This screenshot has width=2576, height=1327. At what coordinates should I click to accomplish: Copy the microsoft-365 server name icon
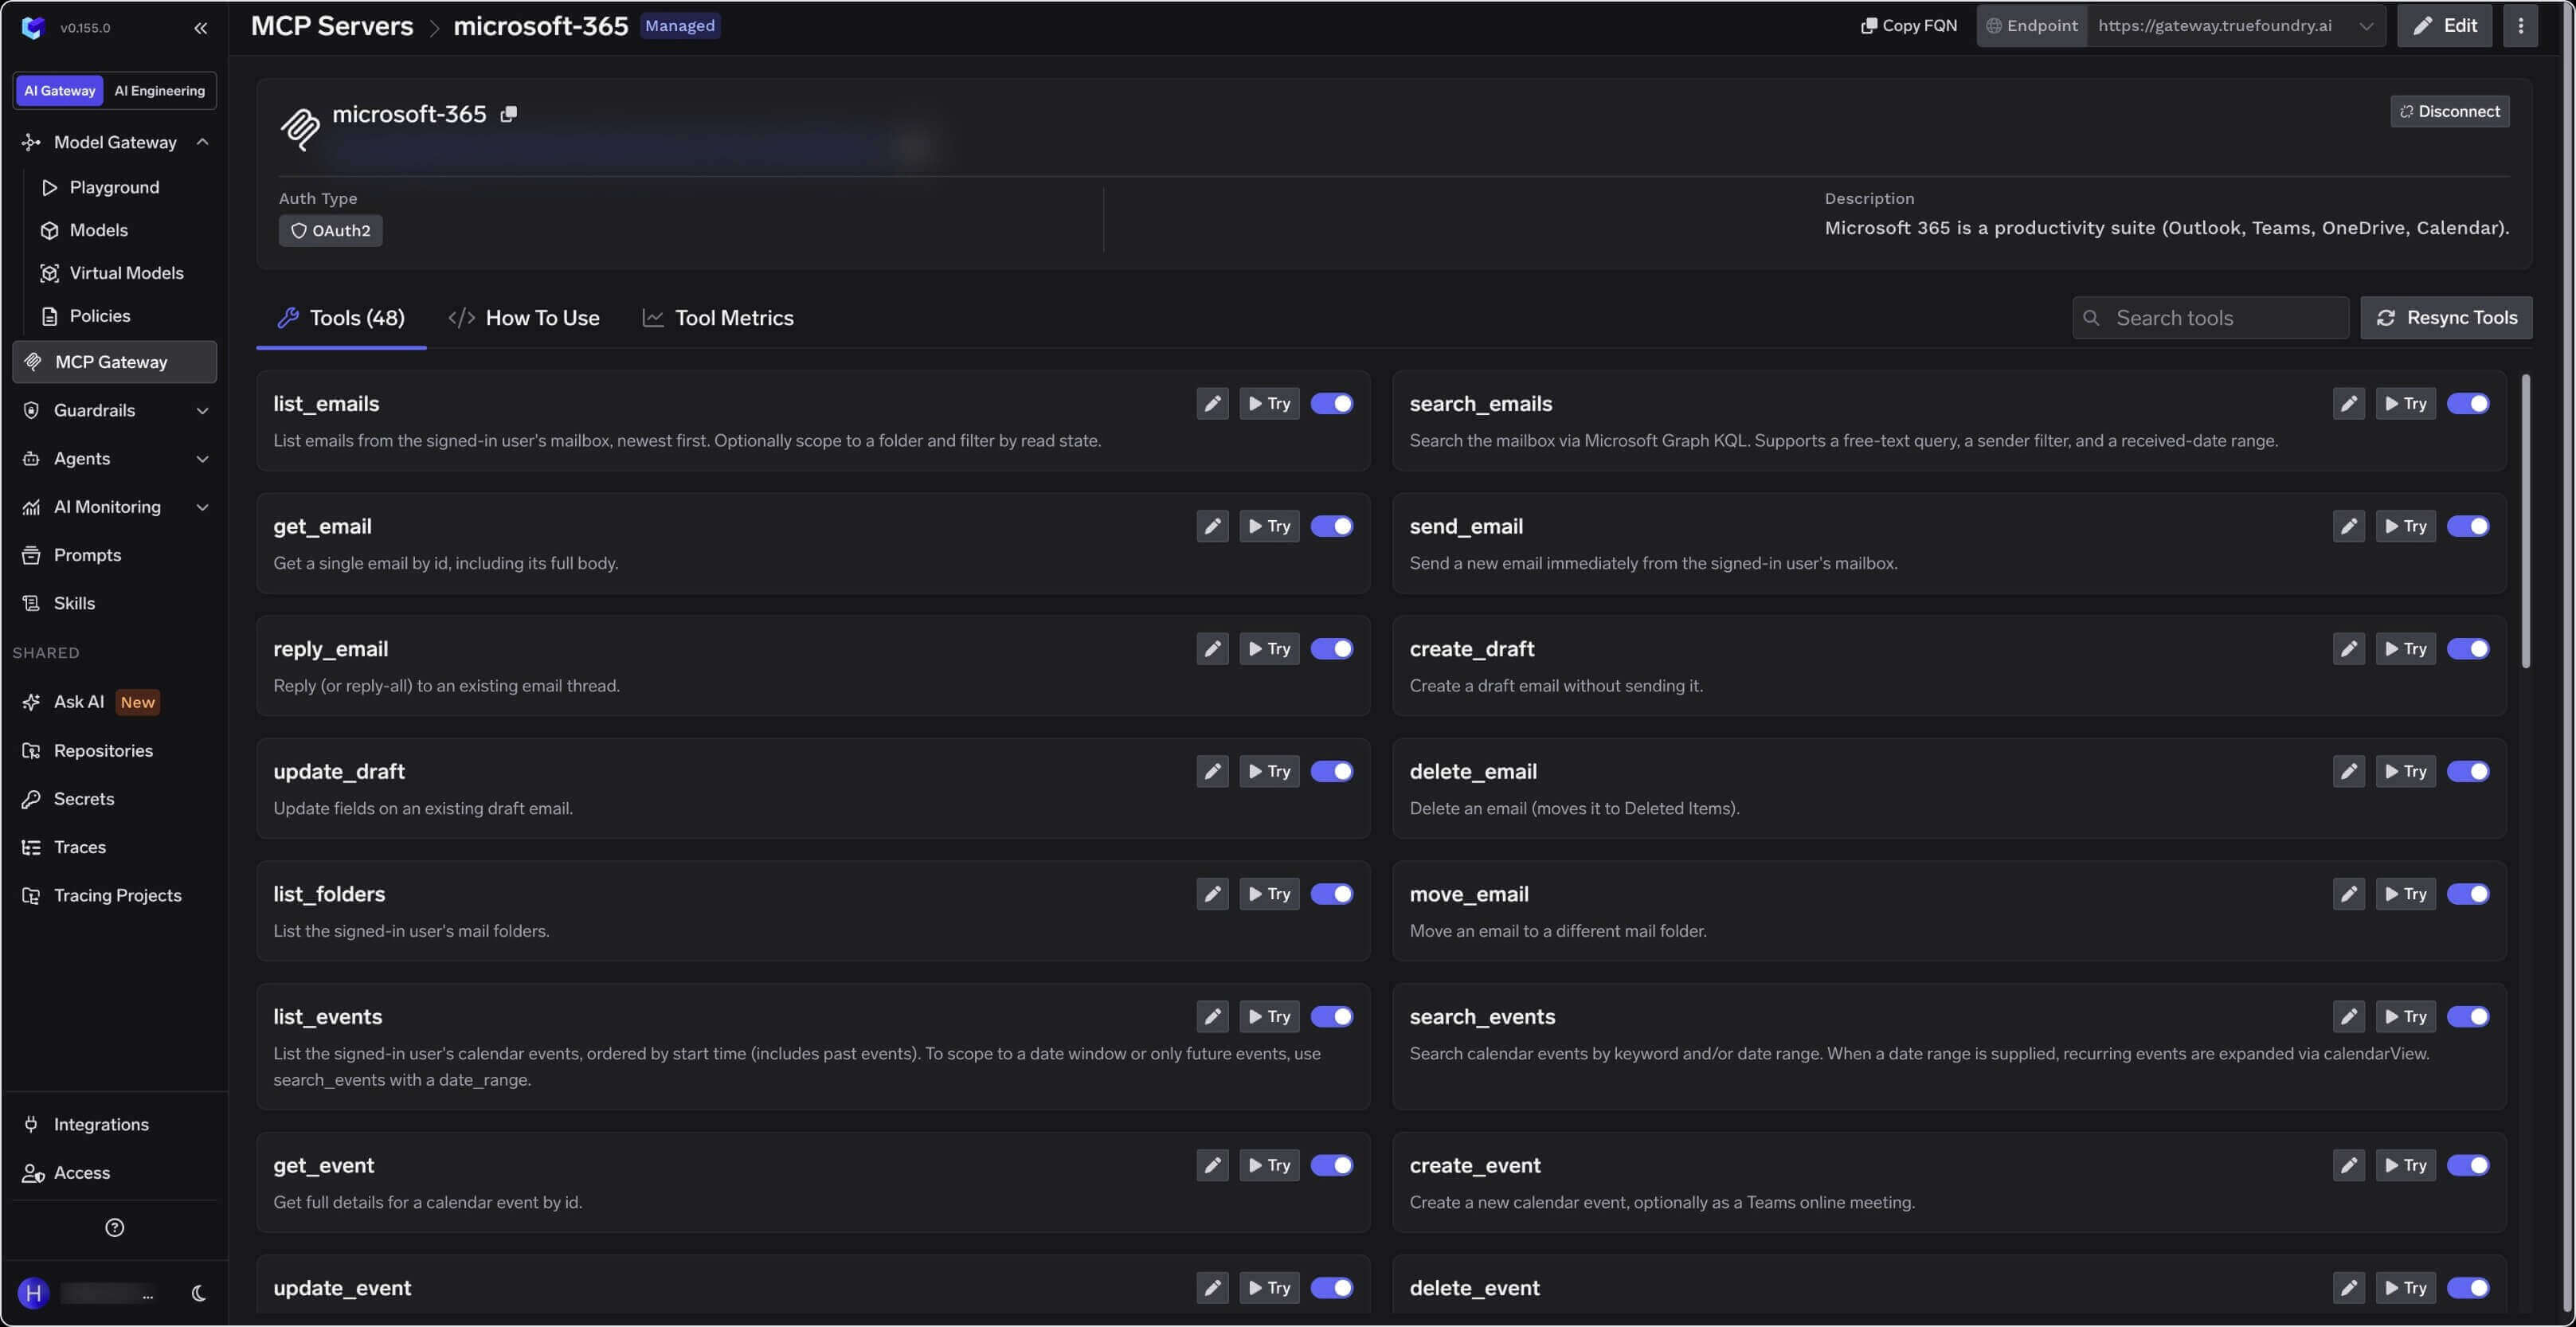click(x=509, y=114)
